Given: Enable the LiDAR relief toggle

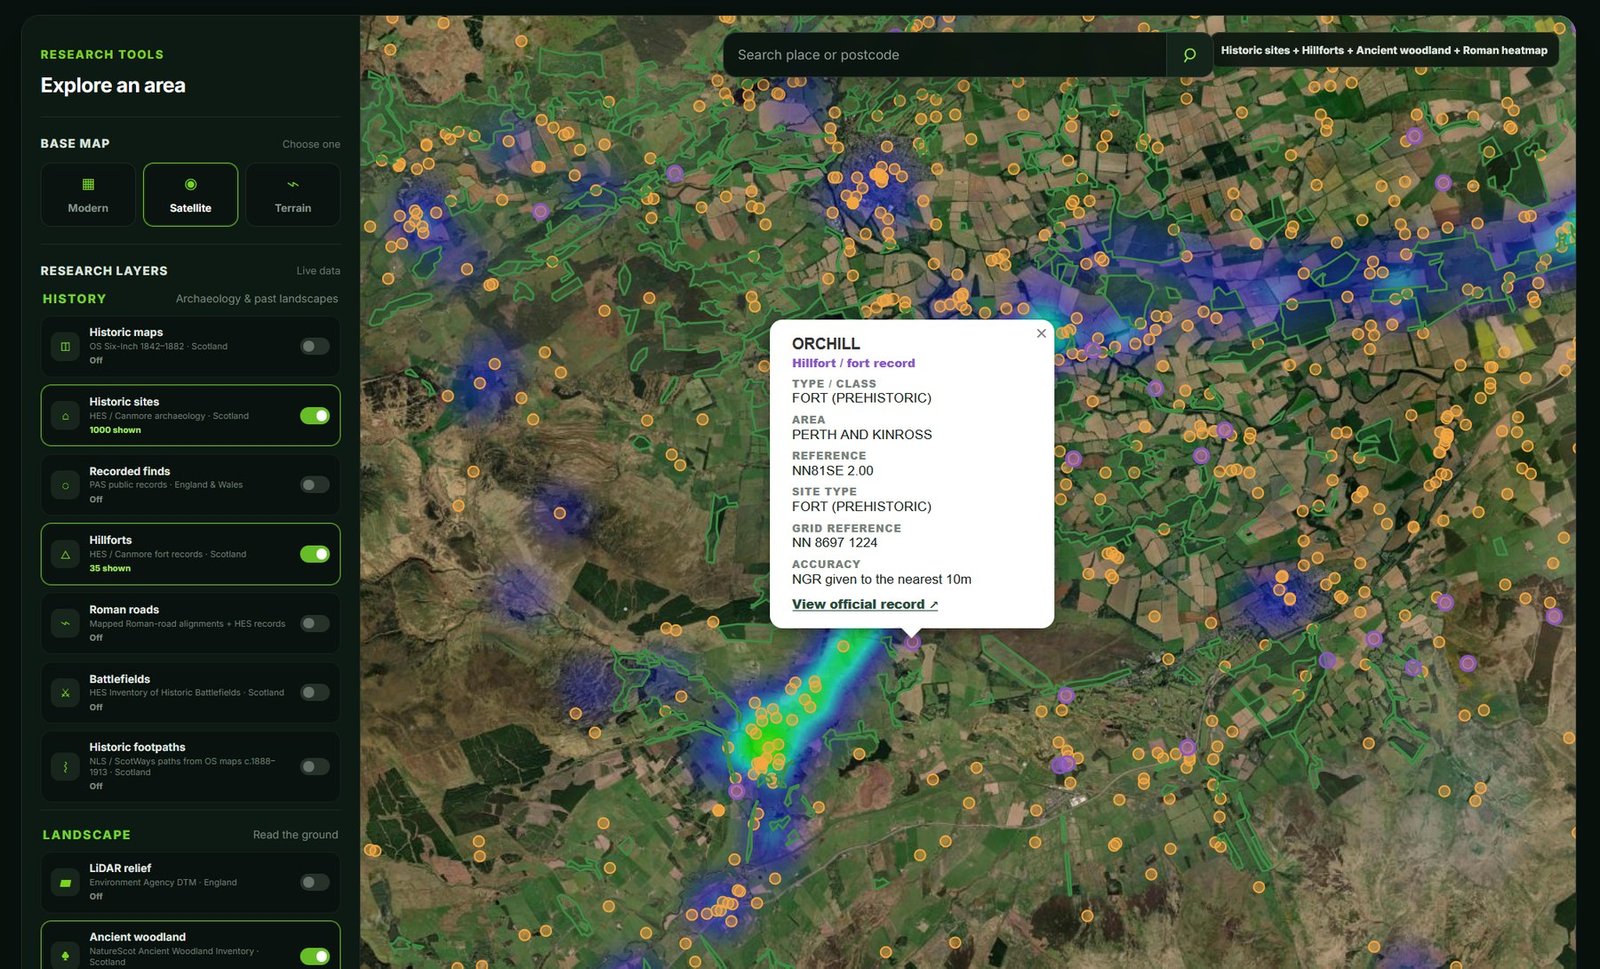Looking at the screenshot, I should (315, 882).
